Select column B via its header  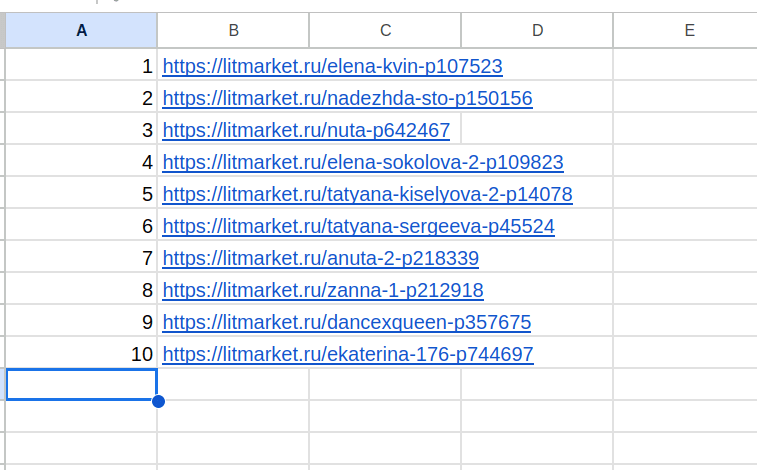coord(233,30)
